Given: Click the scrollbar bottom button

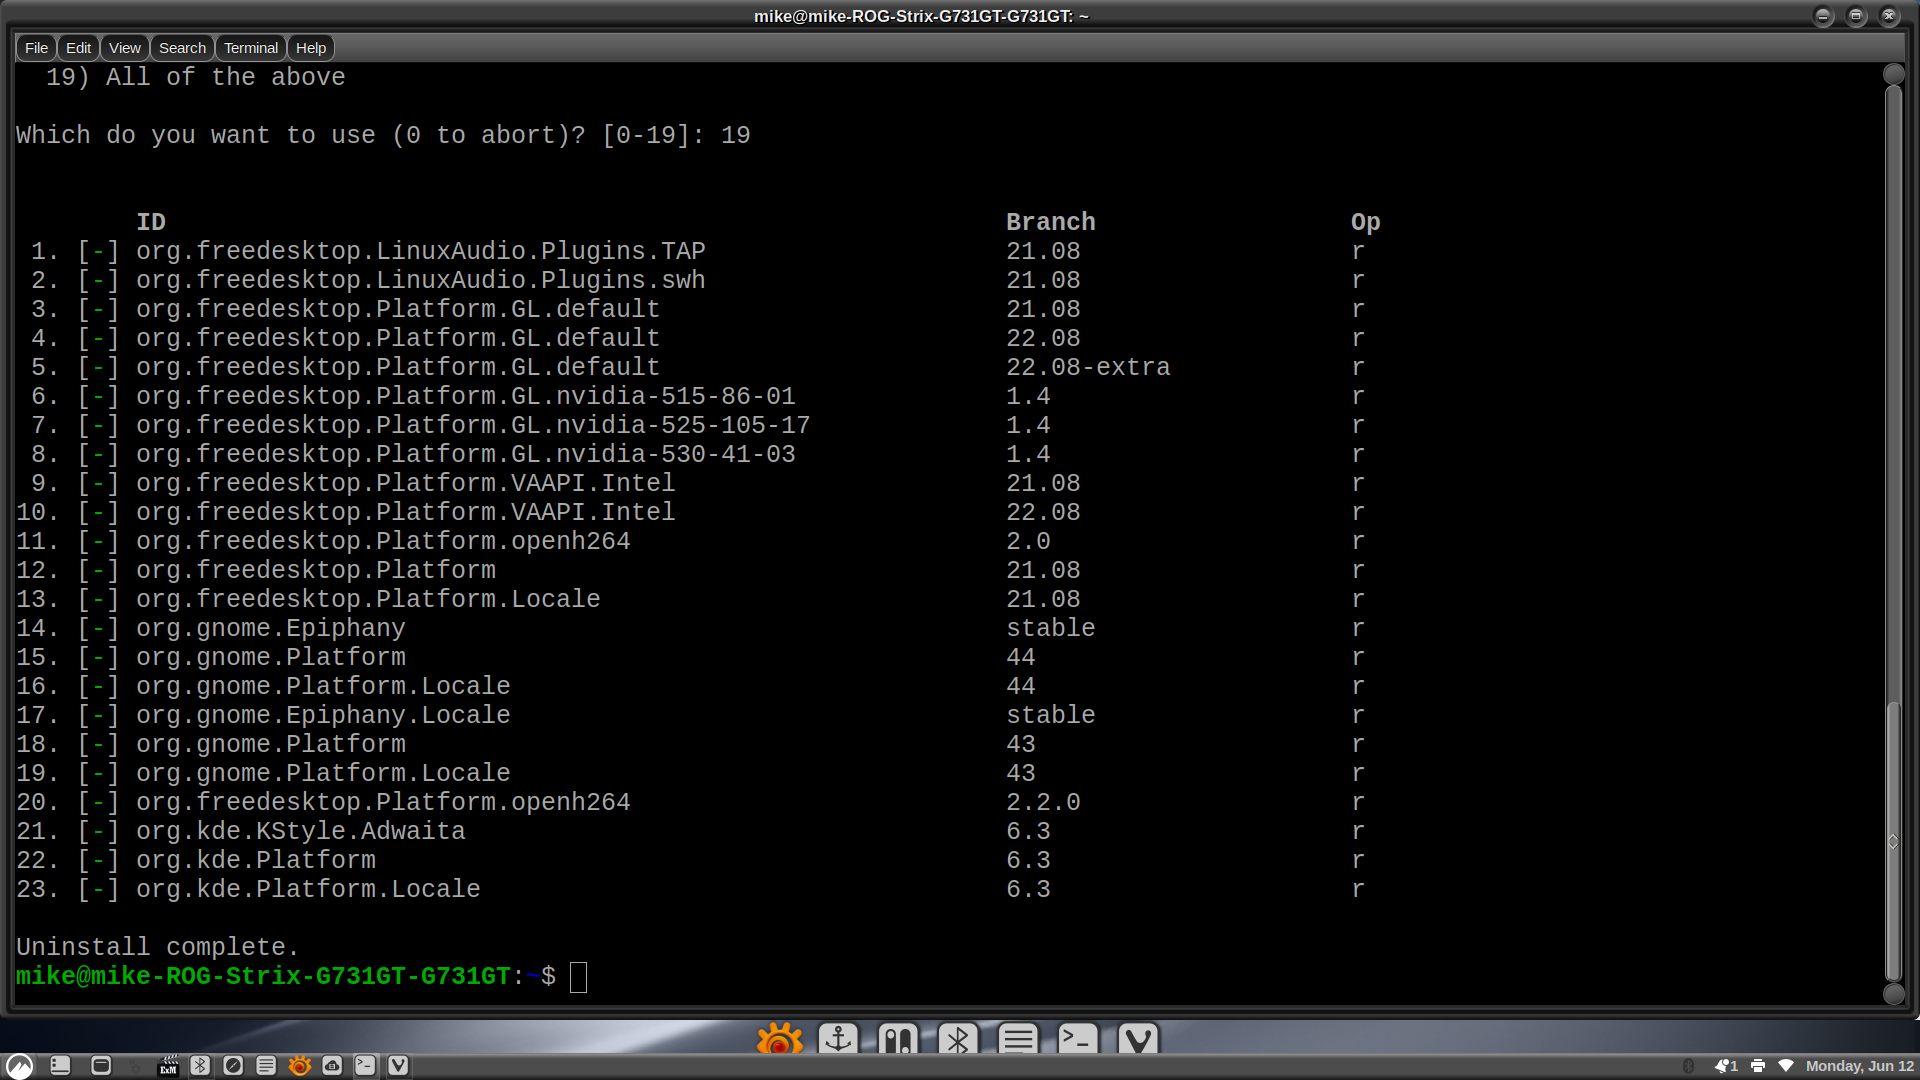Looking at the screenshot, I should tap(1893, 993).
